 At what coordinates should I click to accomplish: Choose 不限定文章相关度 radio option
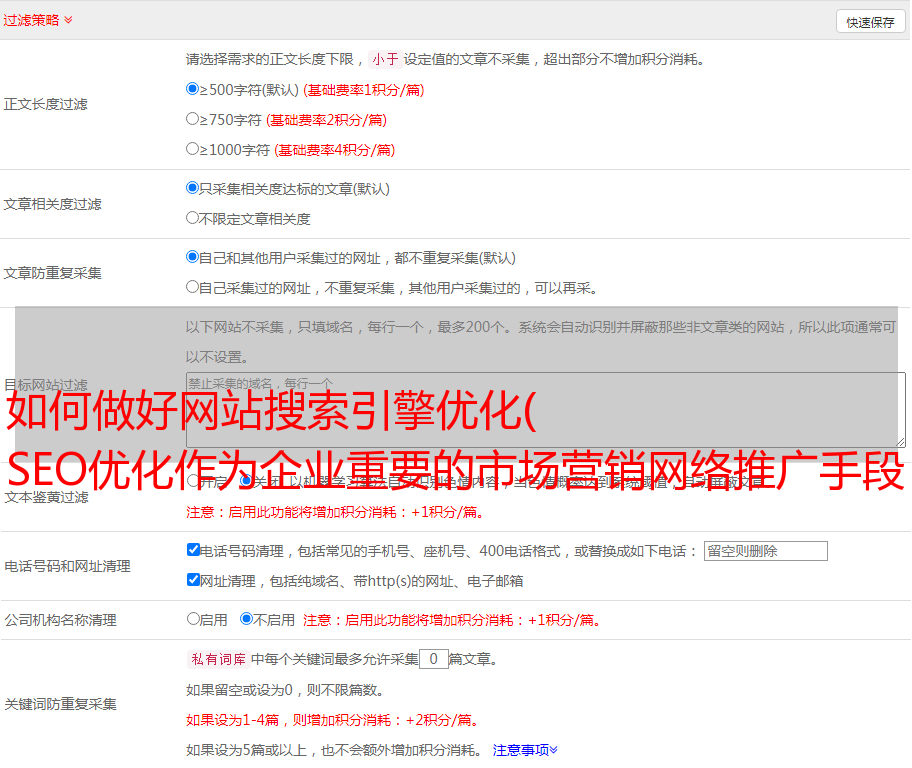193,218
